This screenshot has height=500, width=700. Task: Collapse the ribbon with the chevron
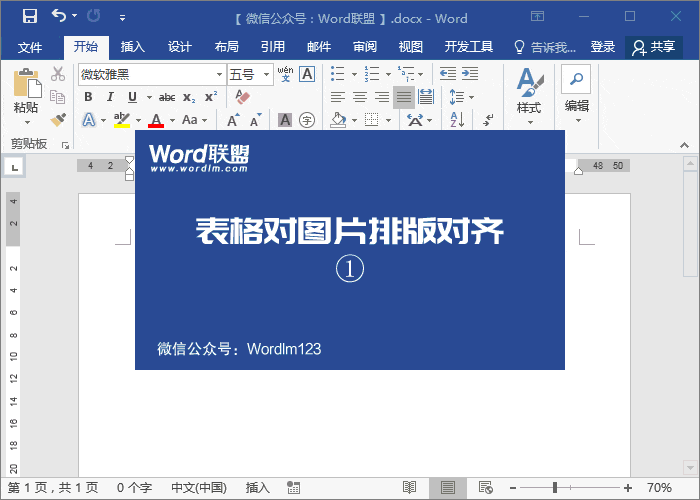[x=684, y=145]
